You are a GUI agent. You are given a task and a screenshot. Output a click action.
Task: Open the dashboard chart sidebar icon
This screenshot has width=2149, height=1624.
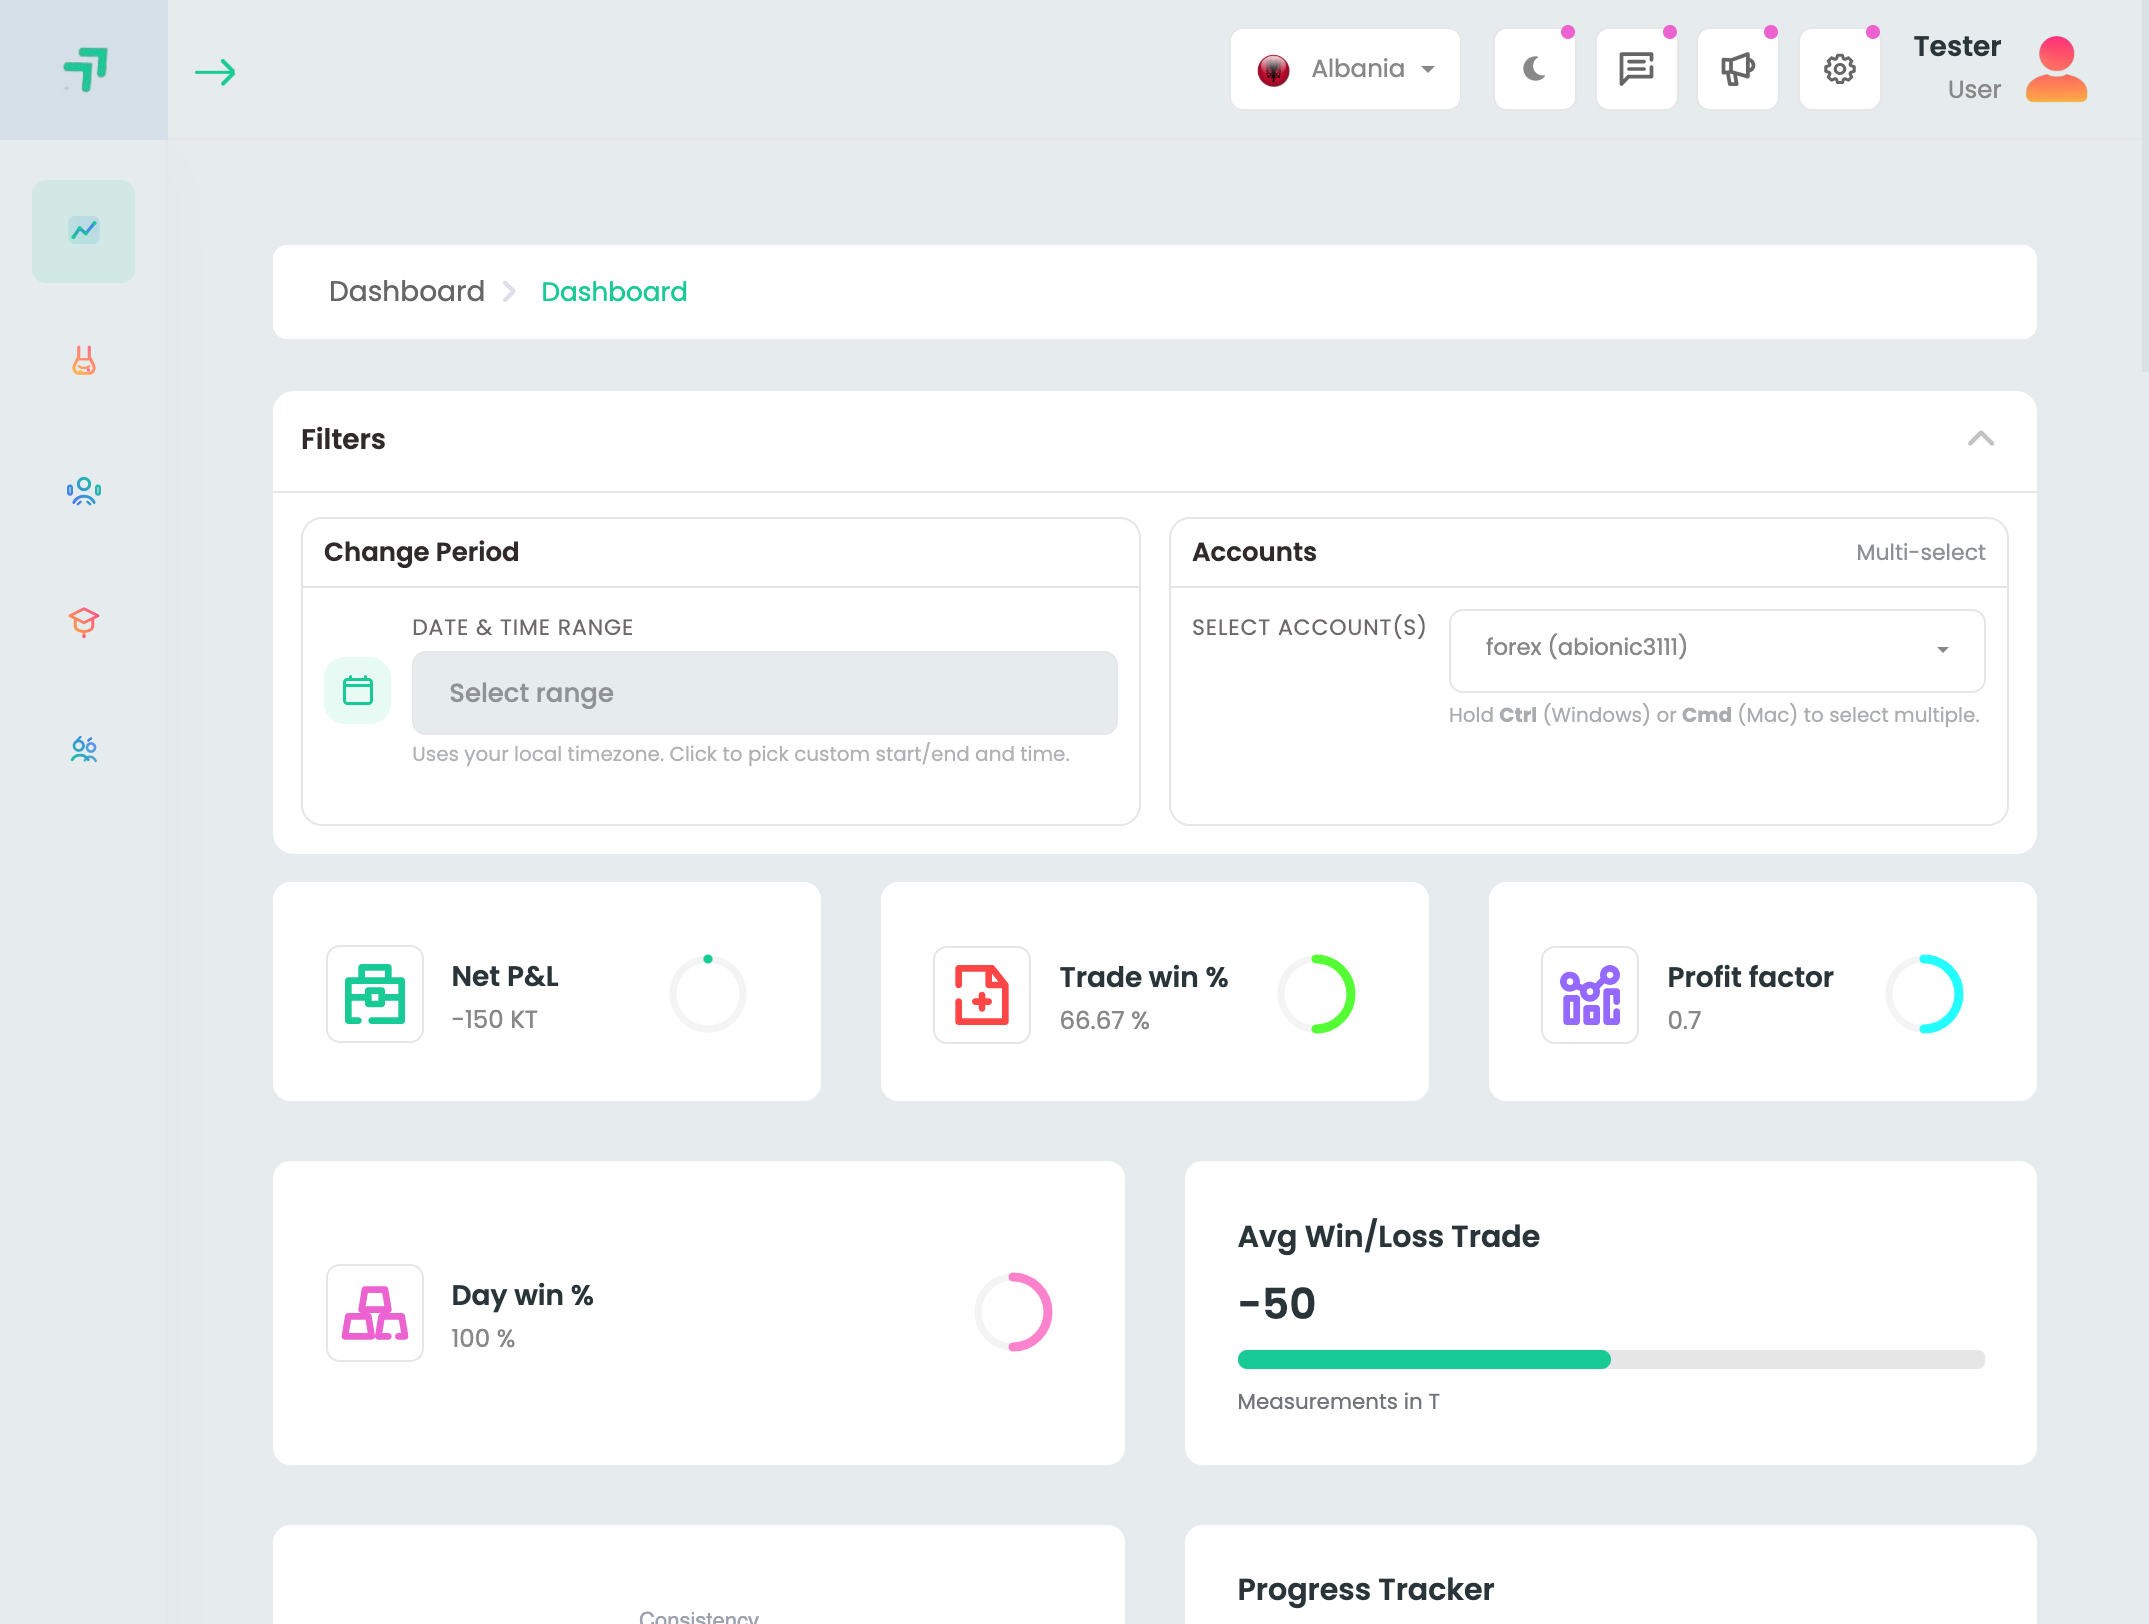click(x=84, y=230)
